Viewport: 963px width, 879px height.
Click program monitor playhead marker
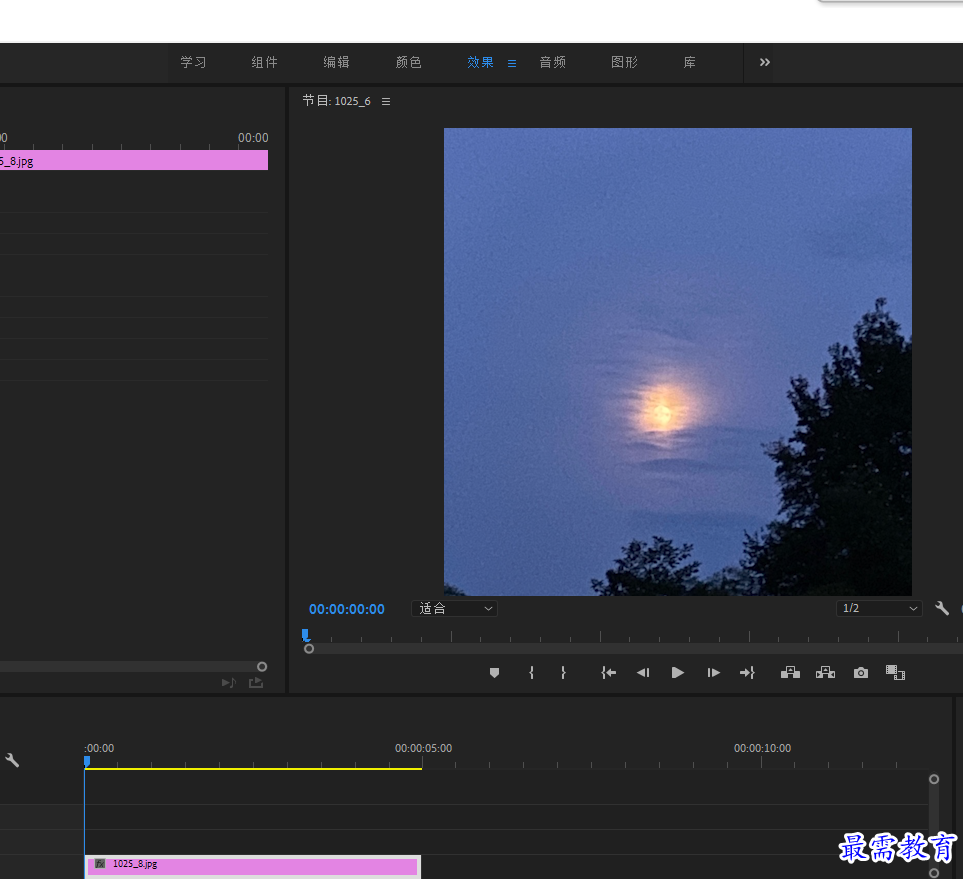pyautogui.click(x=305, y=635)
